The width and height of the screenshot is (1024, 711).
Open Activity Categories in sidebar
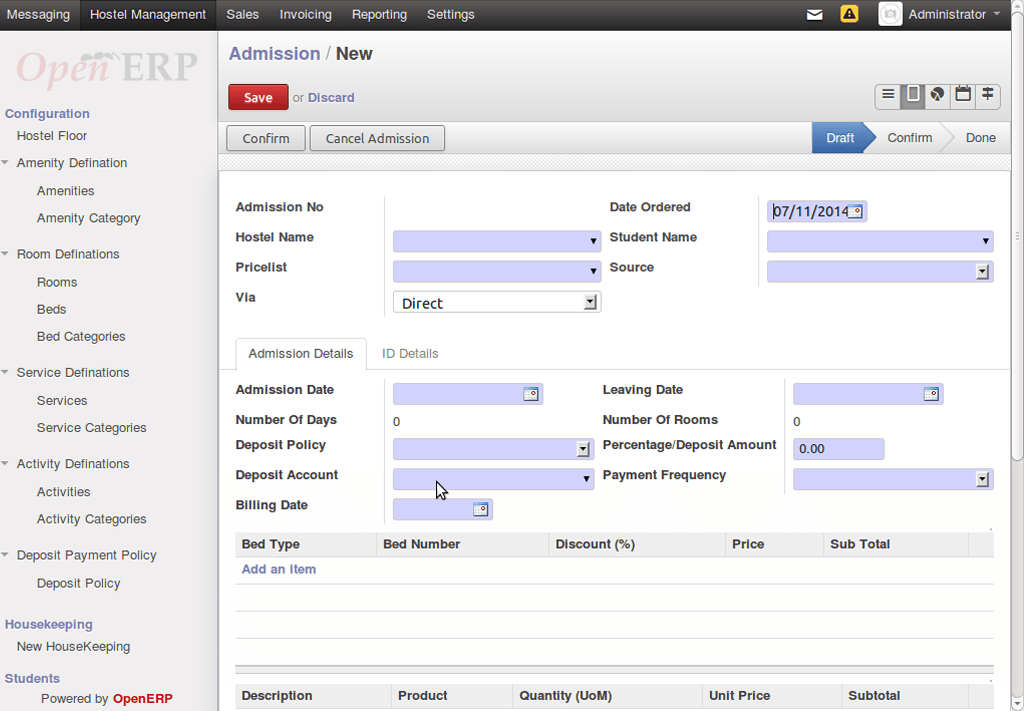click(x=91, y=519)
